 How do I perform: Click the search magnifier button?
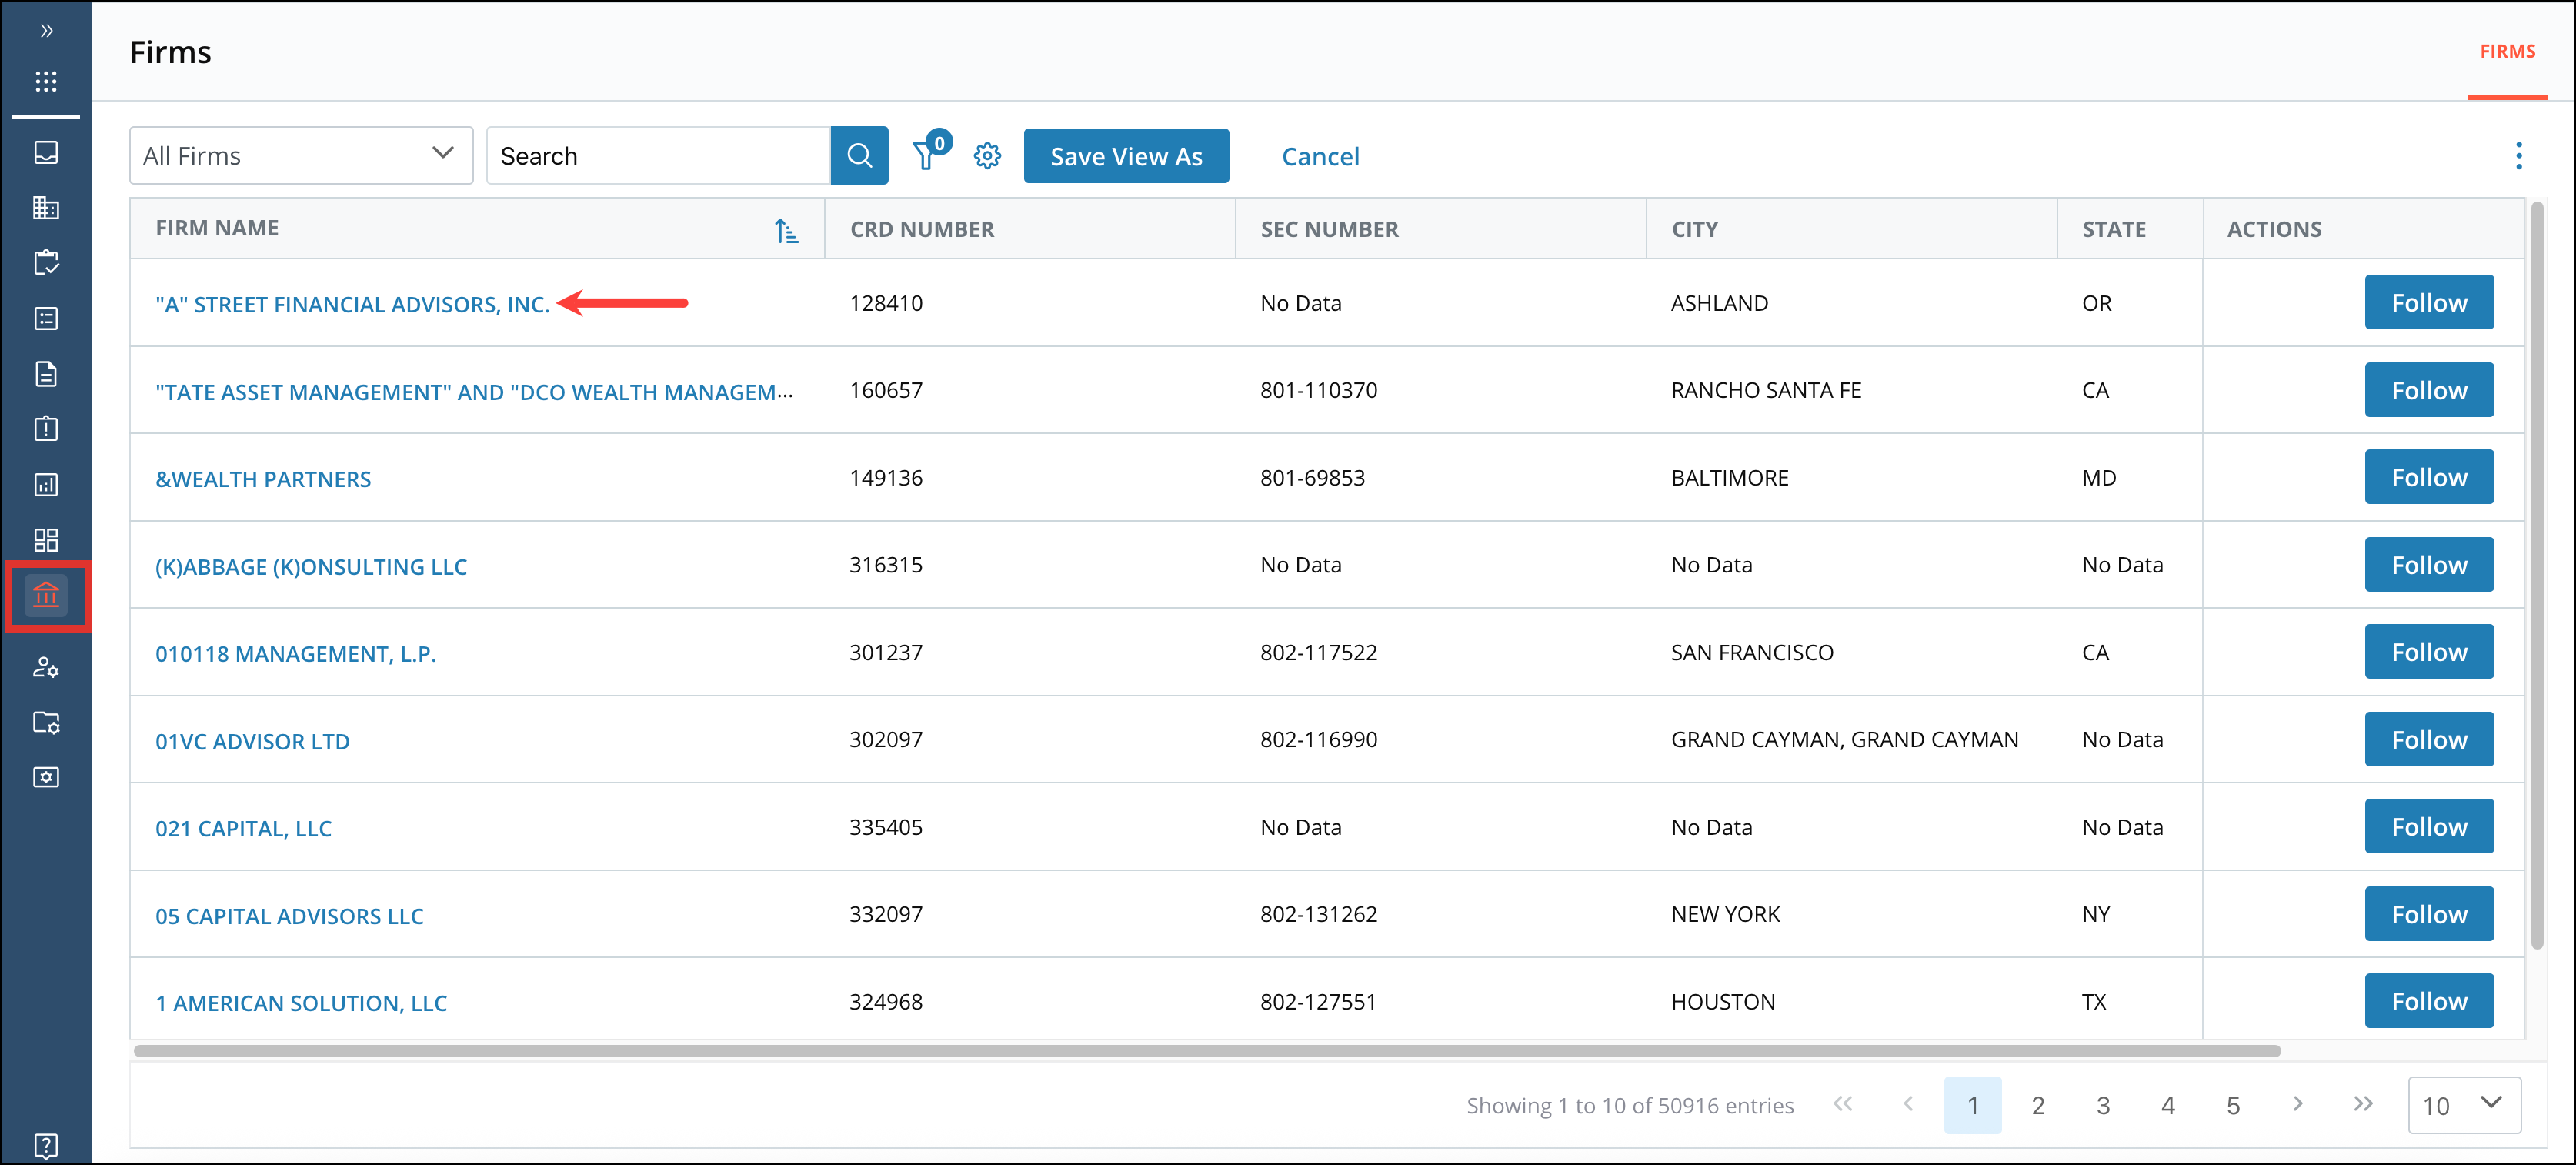coord(859,156)
